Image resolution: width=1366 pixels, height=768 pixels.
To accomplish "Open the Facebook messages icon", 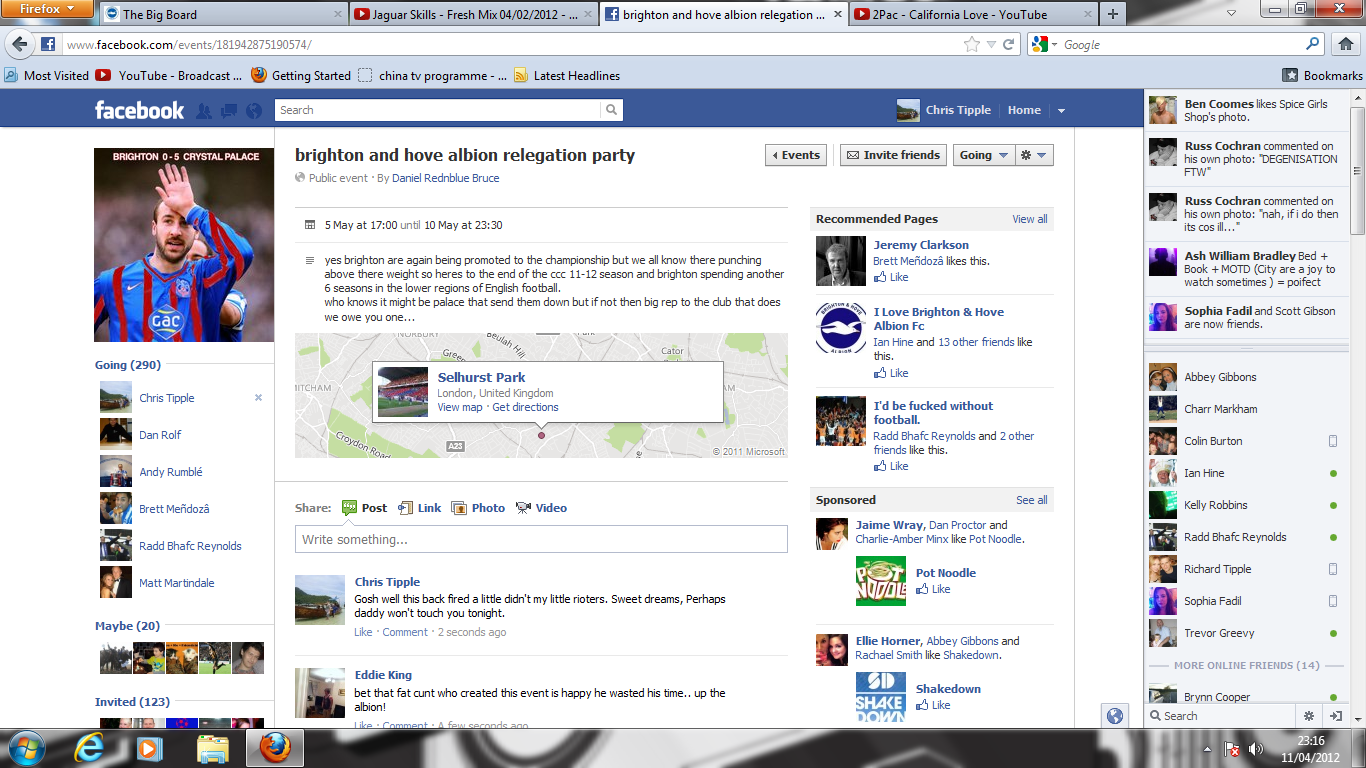I will tap(229, 111).
